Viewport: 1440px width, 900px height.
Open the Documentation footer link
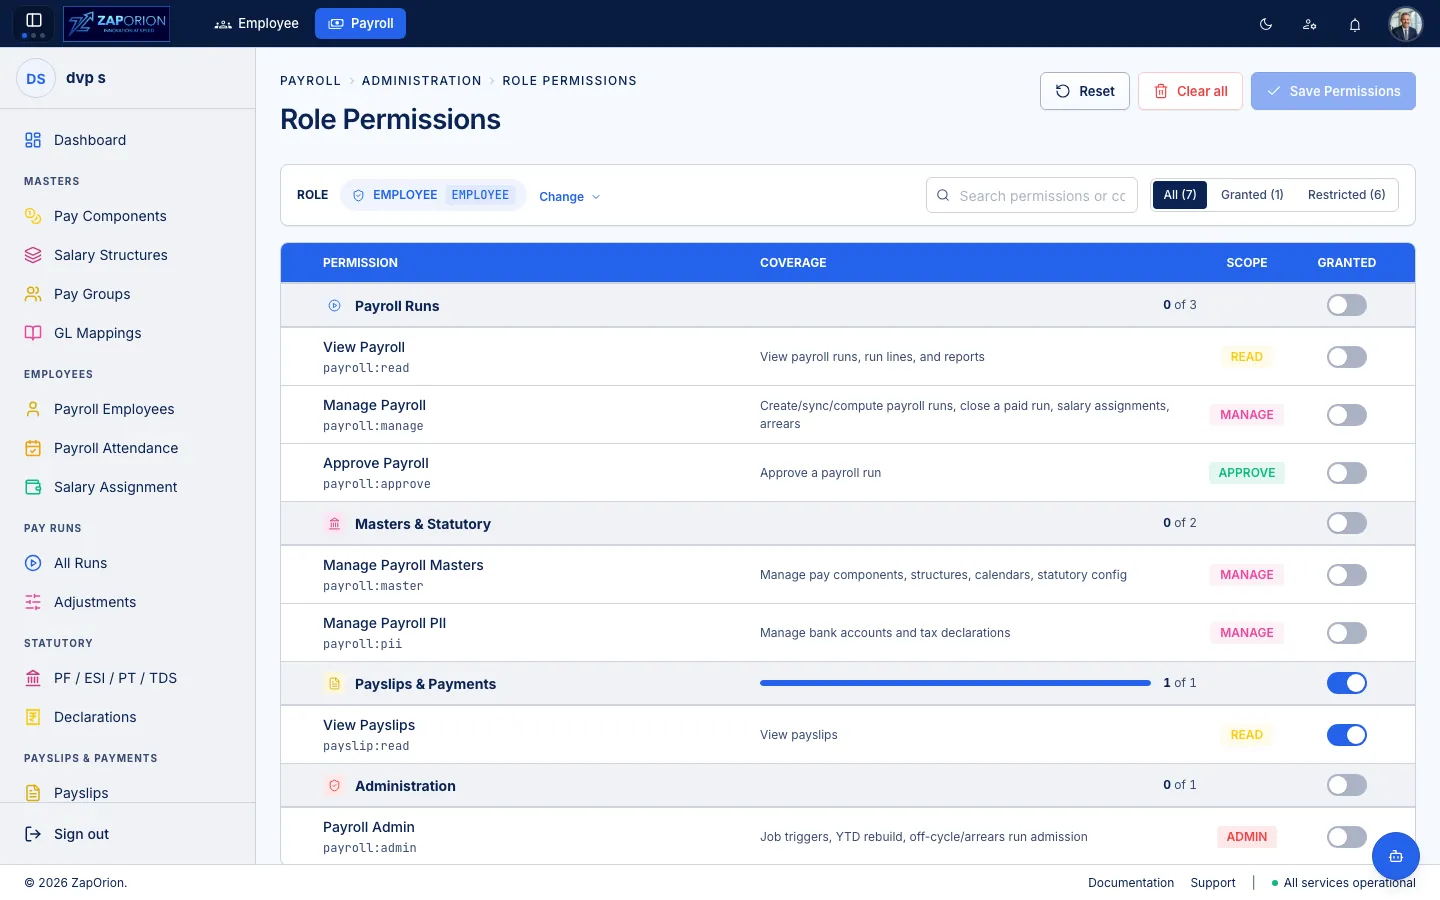click(1131, 883)
